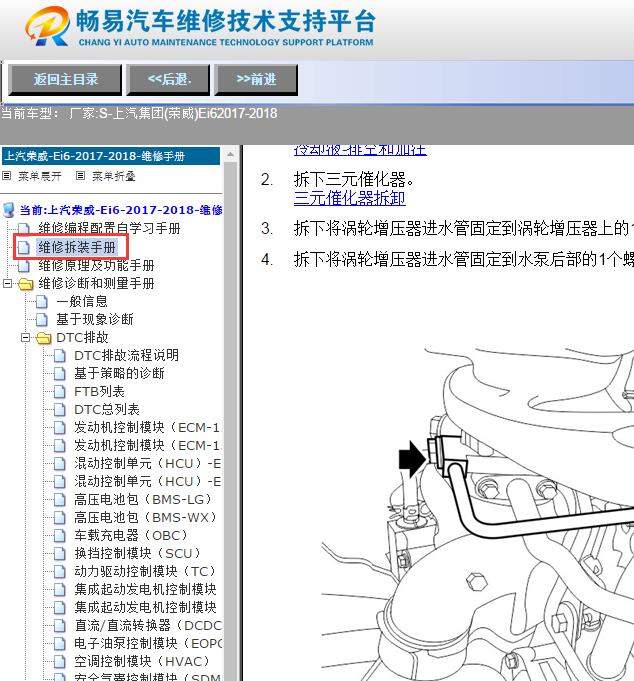The width and height of the screenshot is (634, 681).
Task: Open 一般信息 document
Action: (x=82, y=301)
